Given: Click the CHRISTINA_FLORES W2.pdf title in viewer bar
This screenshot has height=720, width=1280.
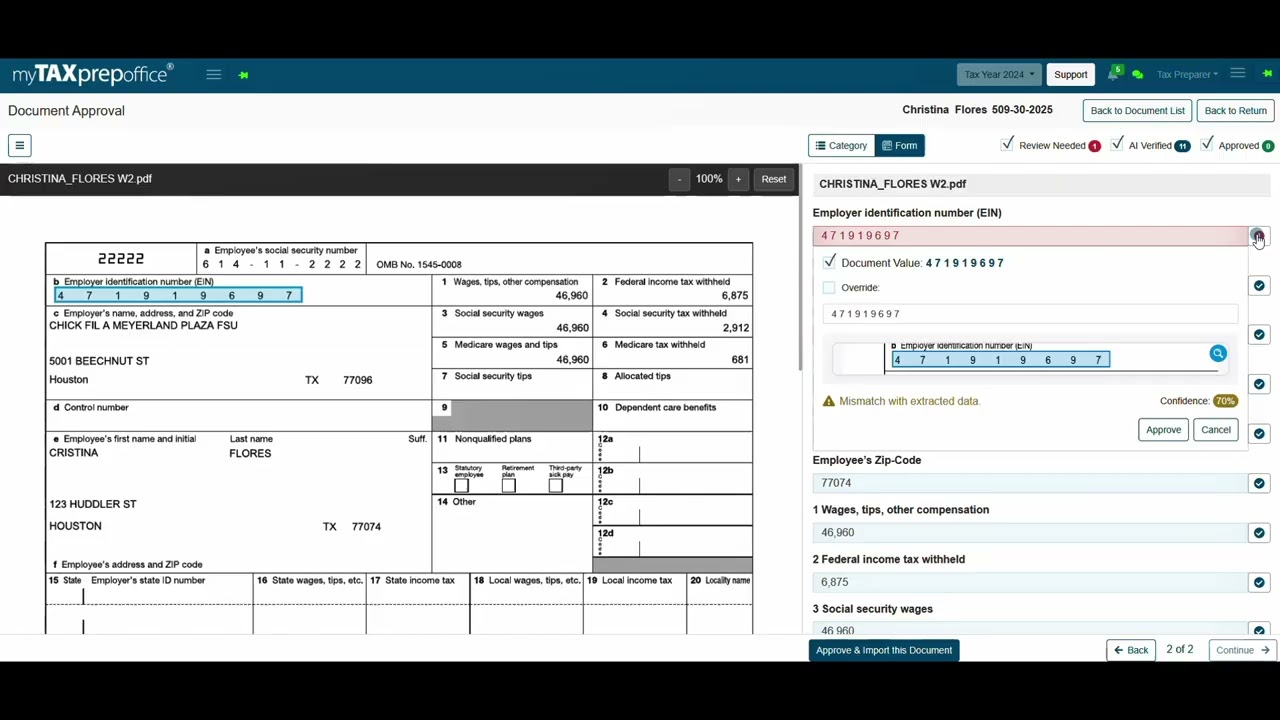Looking at the screenshot, I should [80, 179].
